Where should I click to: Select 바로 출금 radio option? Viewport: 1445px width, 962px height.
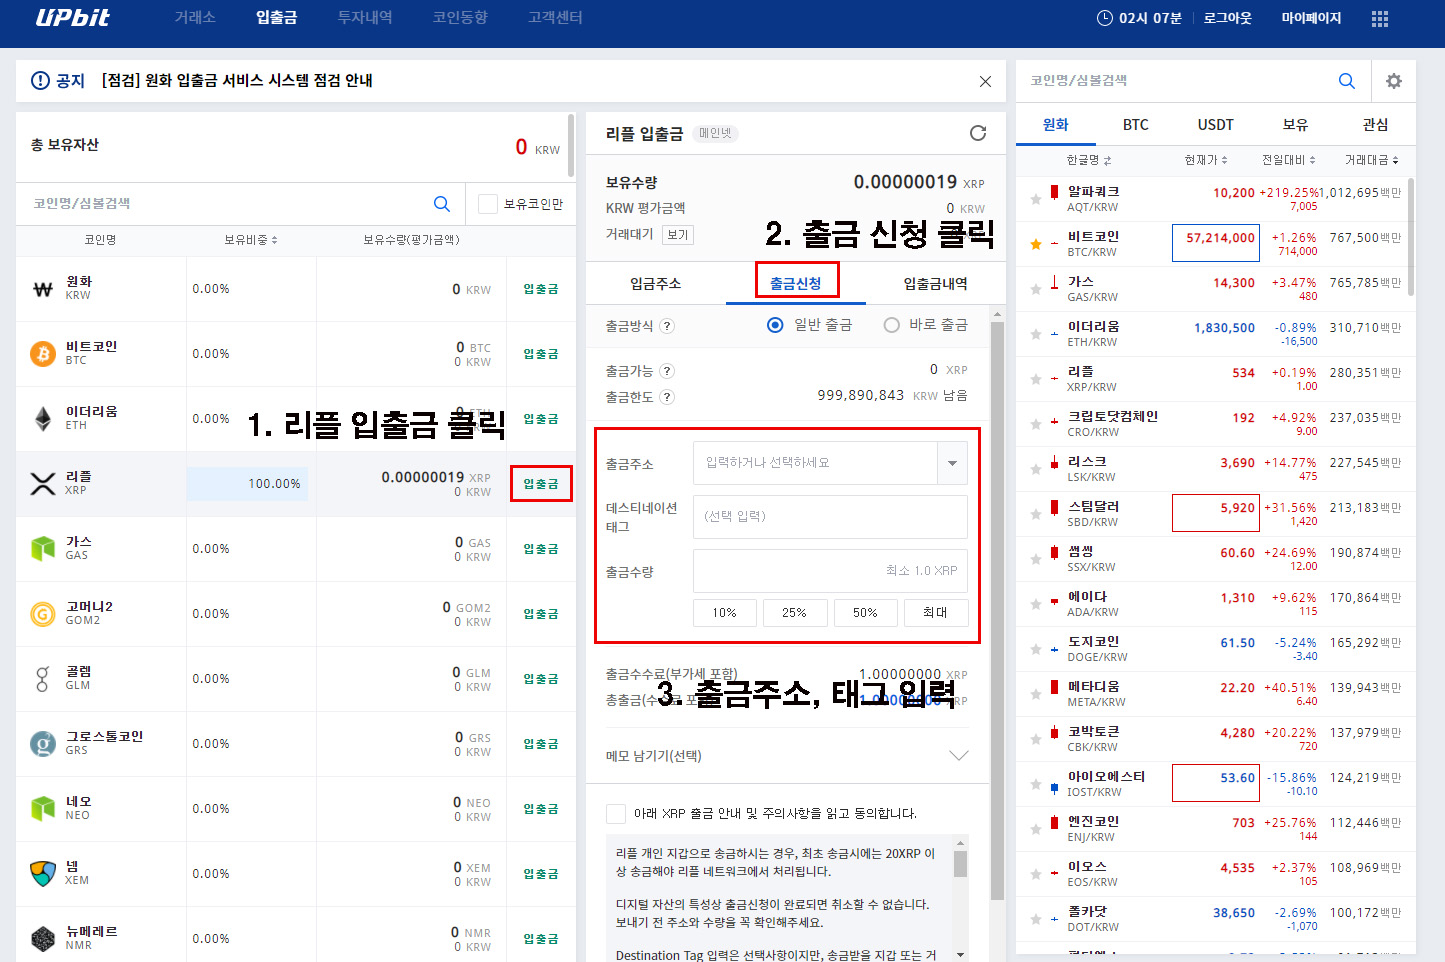tap(892, 325)
